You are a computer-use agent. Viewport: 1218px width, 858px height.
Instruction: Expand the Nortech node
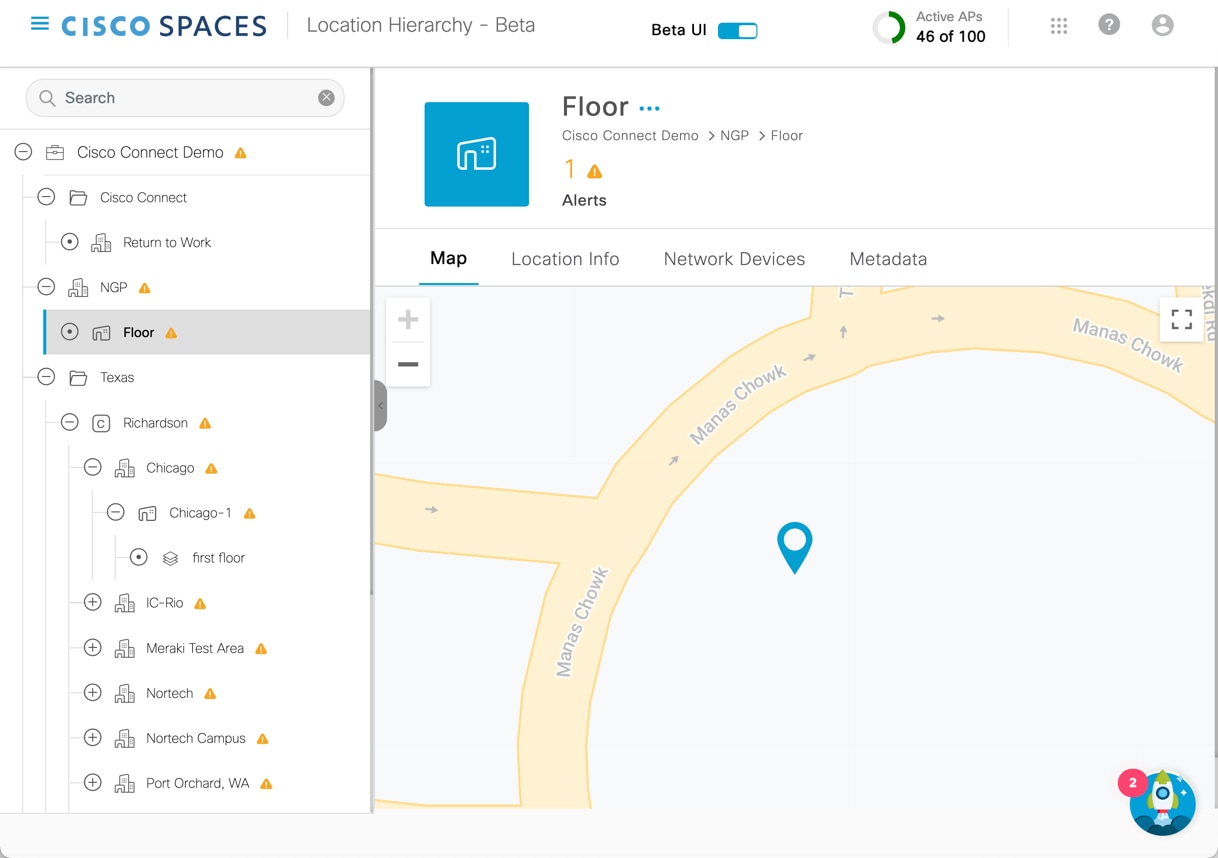92,692
